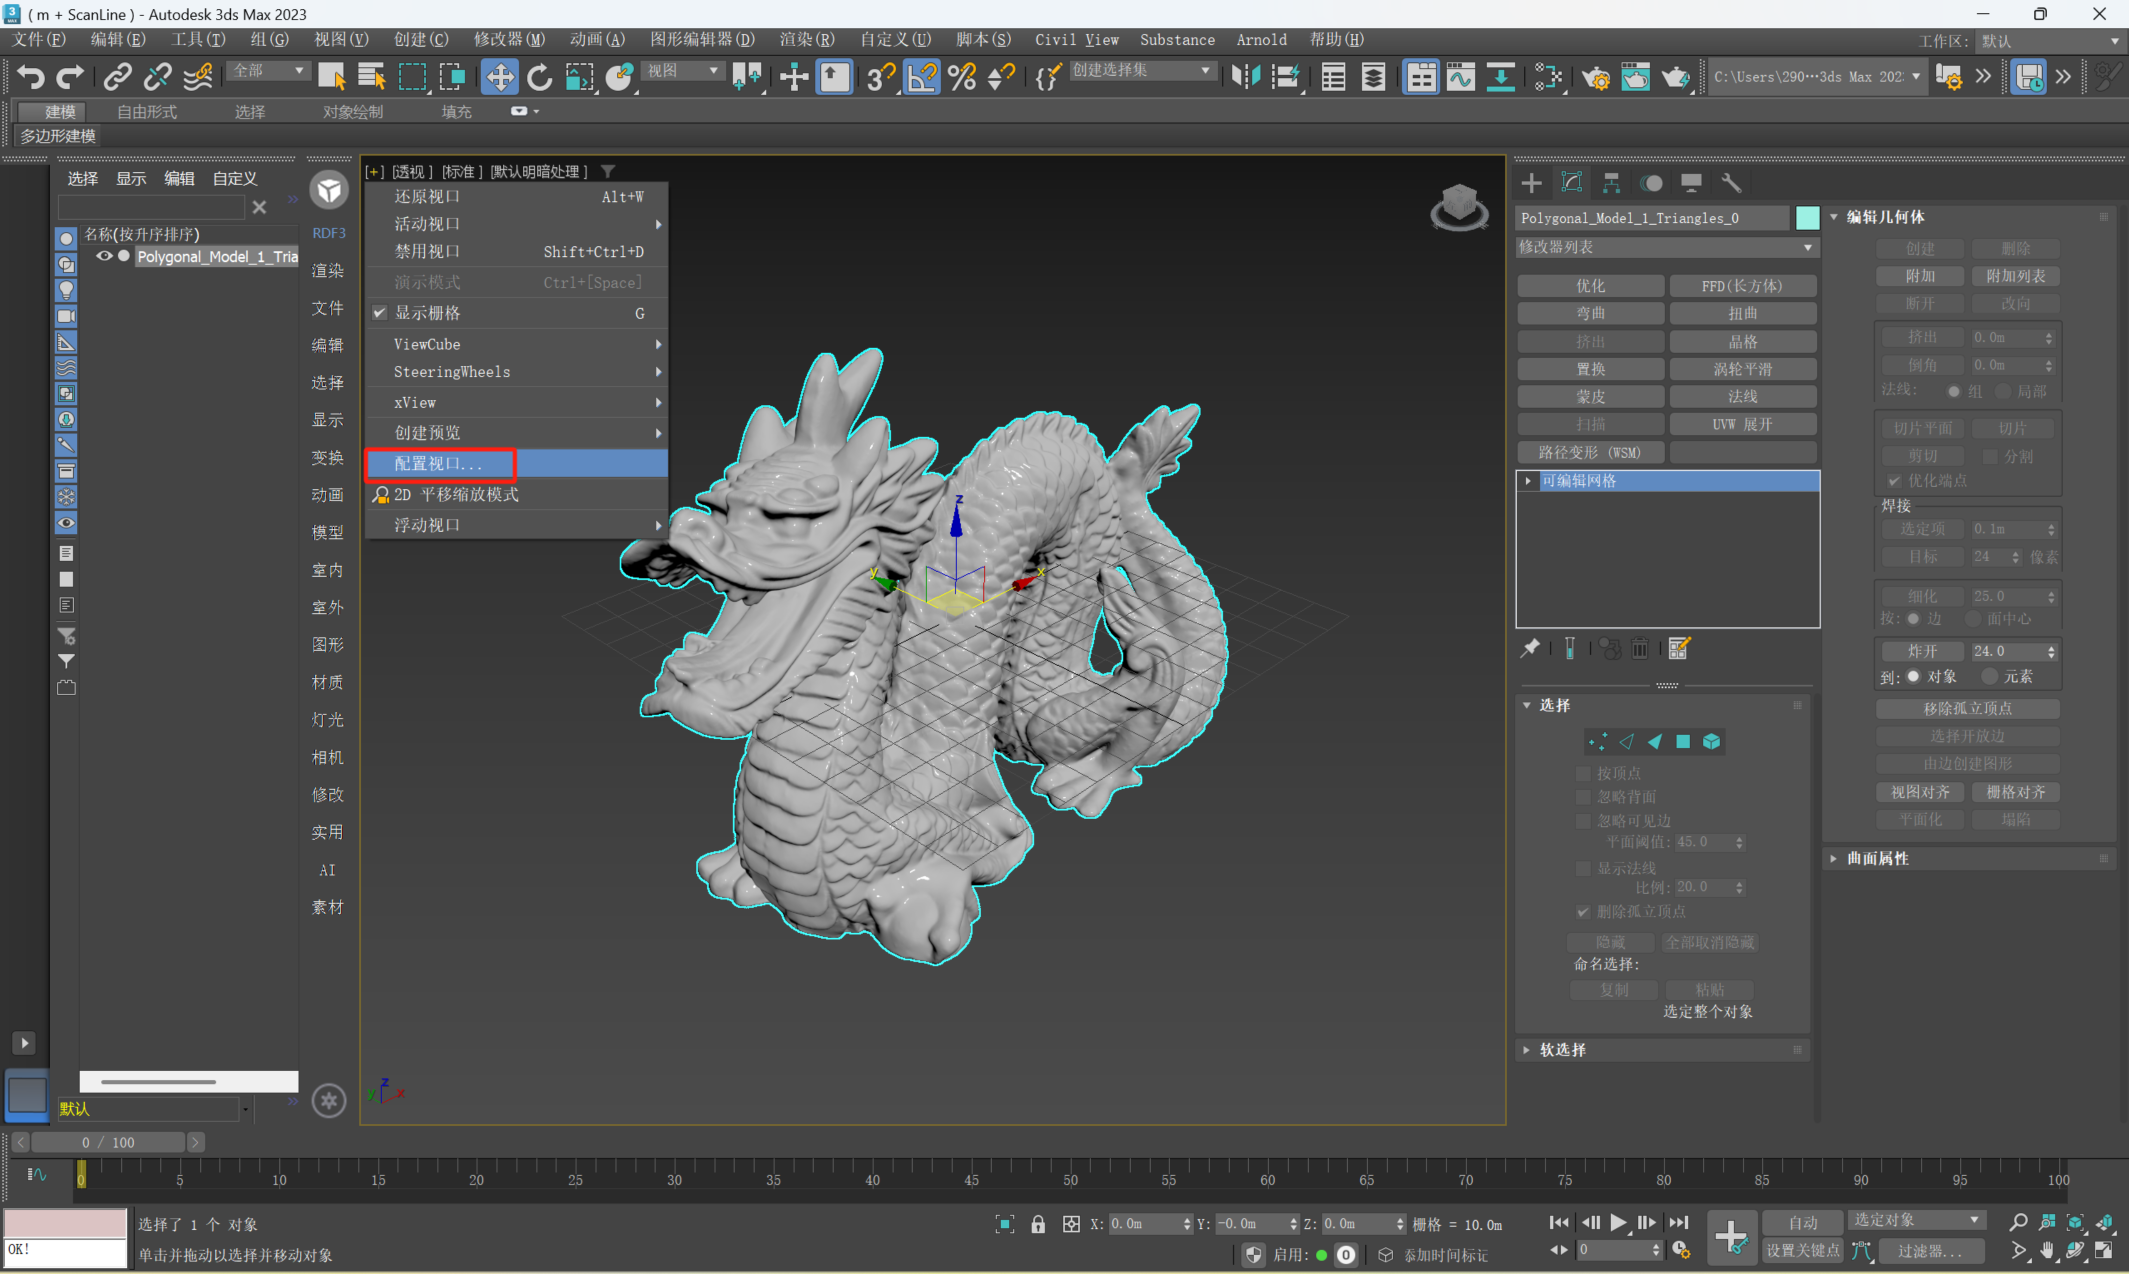Choose 配置视口... from the viewport menu
This screenshot has height=1274, width=2129.
[x=439, y=464]
